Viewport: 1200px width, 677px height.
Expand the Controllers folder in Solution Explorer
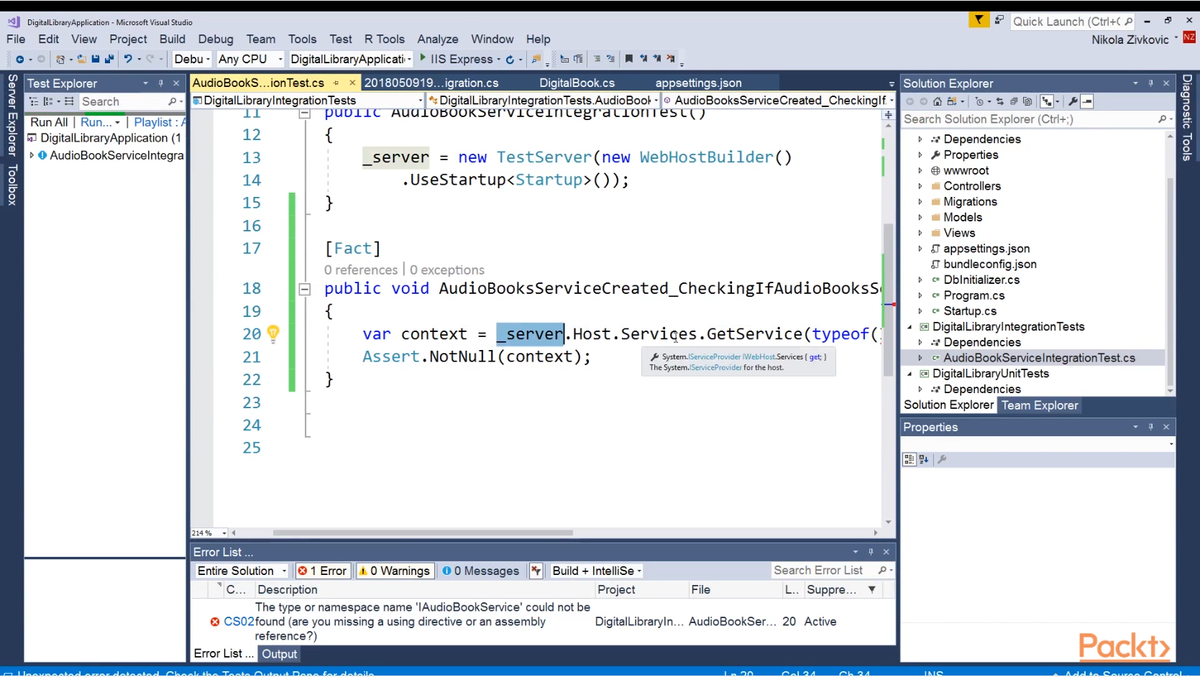[921, 186]
